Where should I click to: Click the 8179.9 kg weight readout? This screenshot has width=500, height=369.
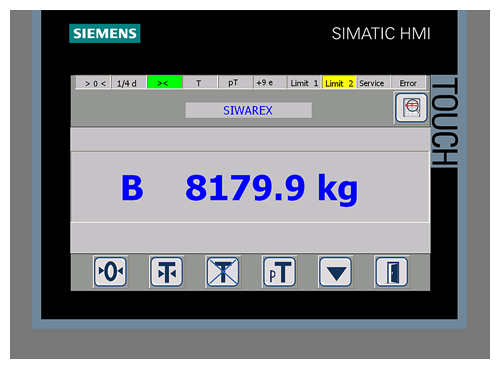coord(272,188)
